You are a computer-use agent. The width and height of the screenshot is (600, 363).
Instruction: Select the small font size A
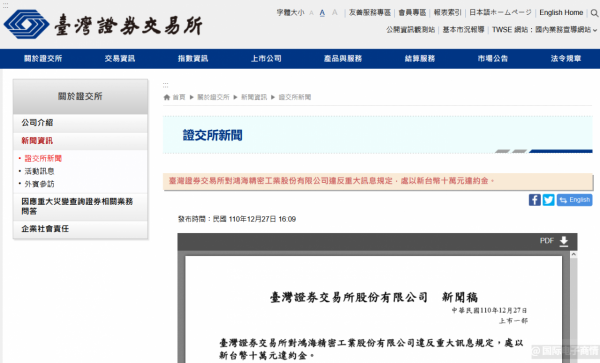[x=311, y=13]
